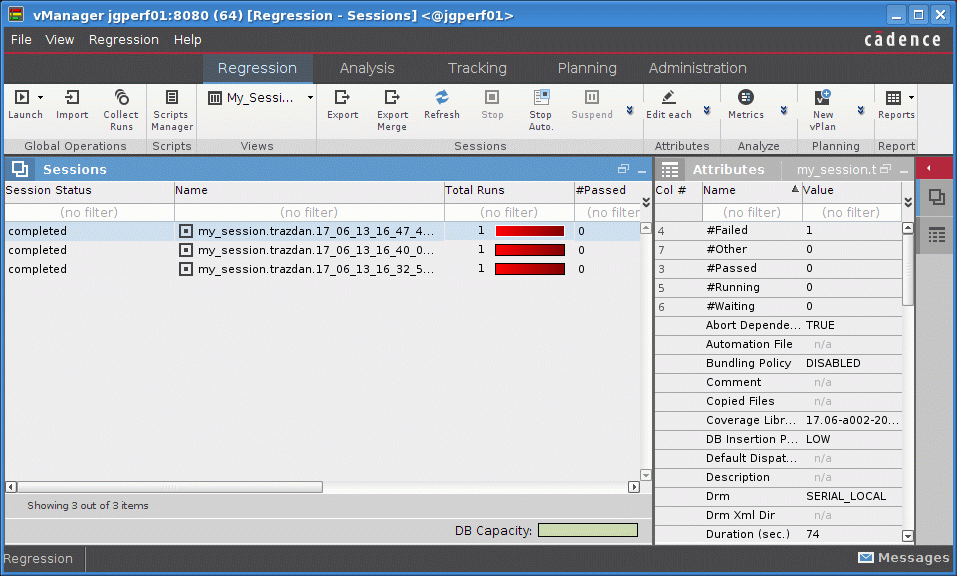Open the Import sessions tool
This screenshot has width=957, height=576.
pos(72,104)
